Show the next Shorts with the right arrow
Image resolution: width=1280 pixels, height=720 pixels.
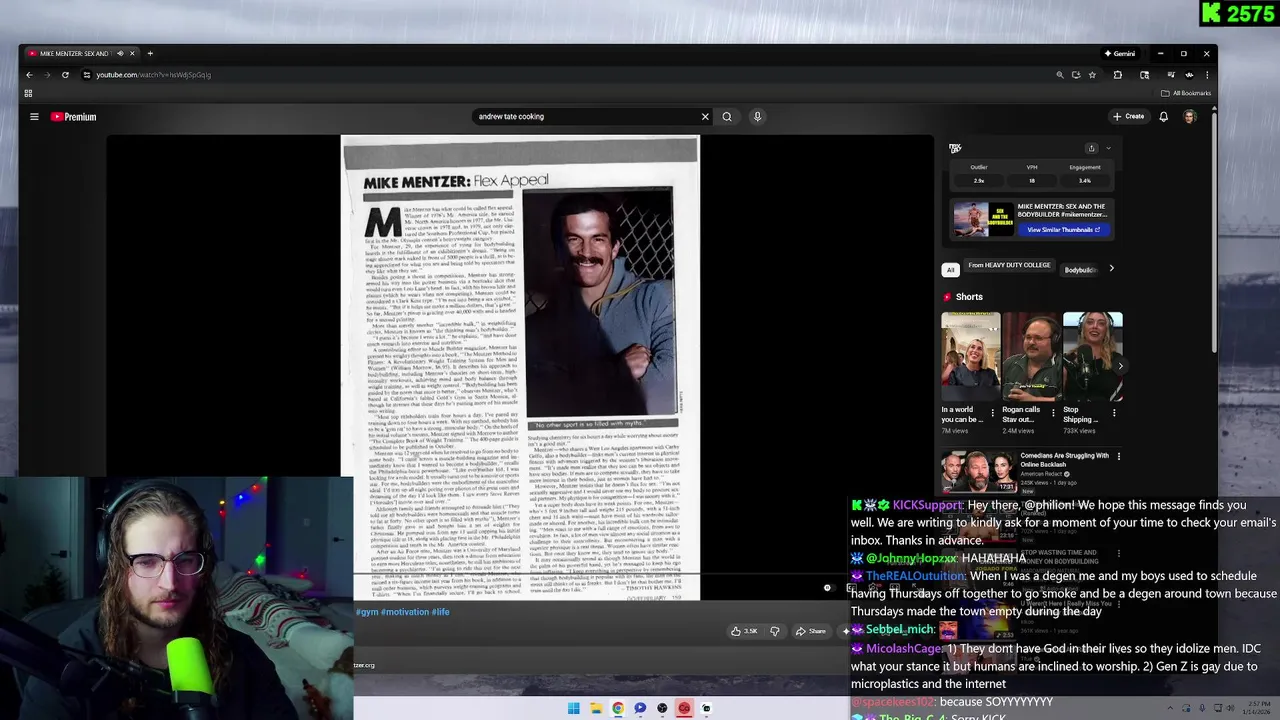[x=1119, y=366]
